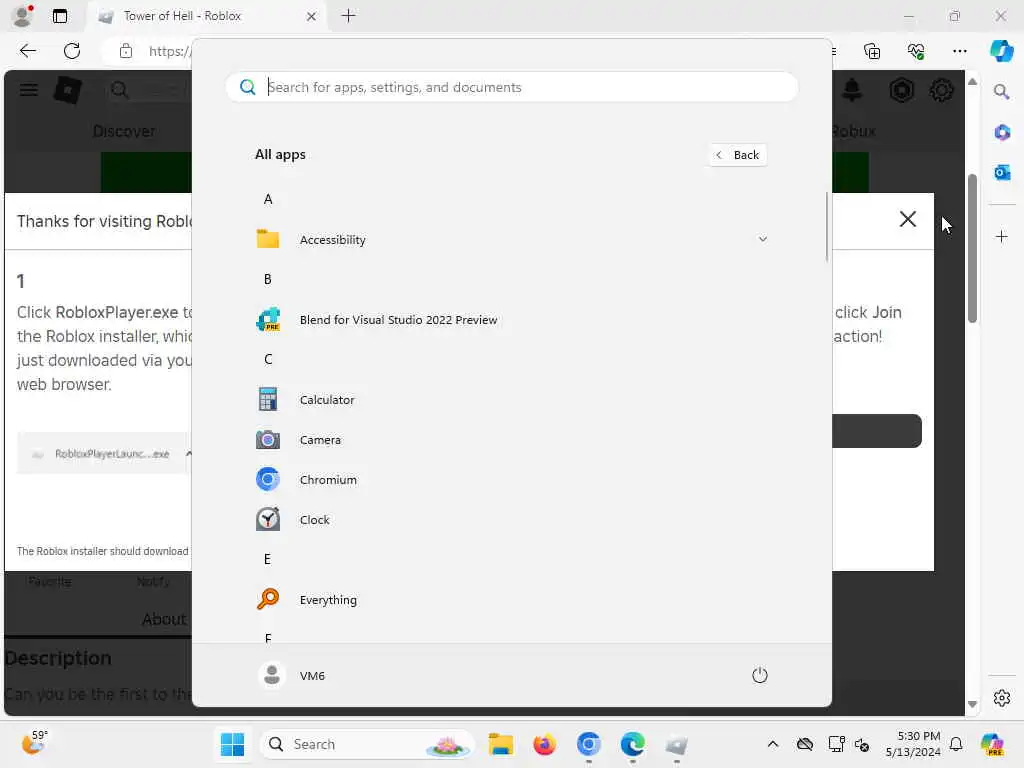Image resolution: width=1024 pixels, height=768 pixels.
Task: Click the Edge browser back arrow
Action: pos(27,51)
